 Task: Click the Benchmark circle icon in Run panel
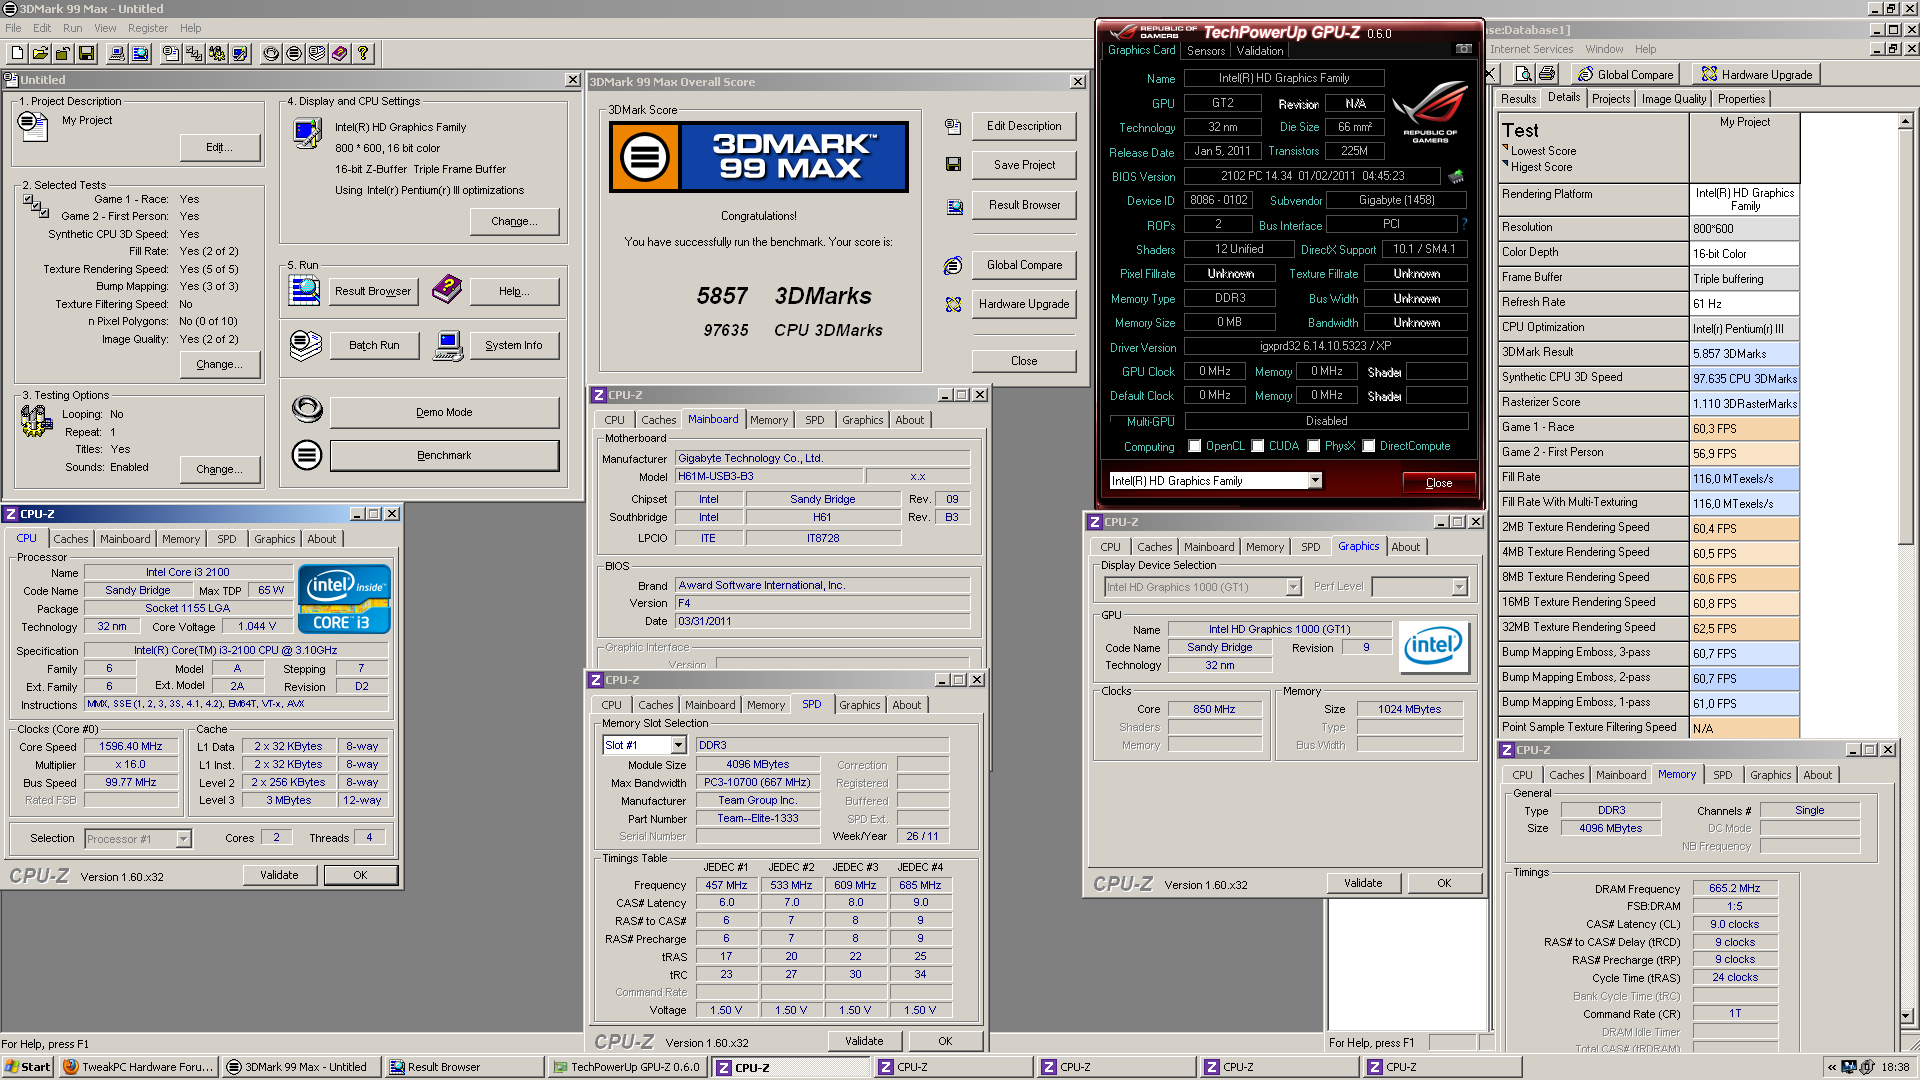pos(307,455)
